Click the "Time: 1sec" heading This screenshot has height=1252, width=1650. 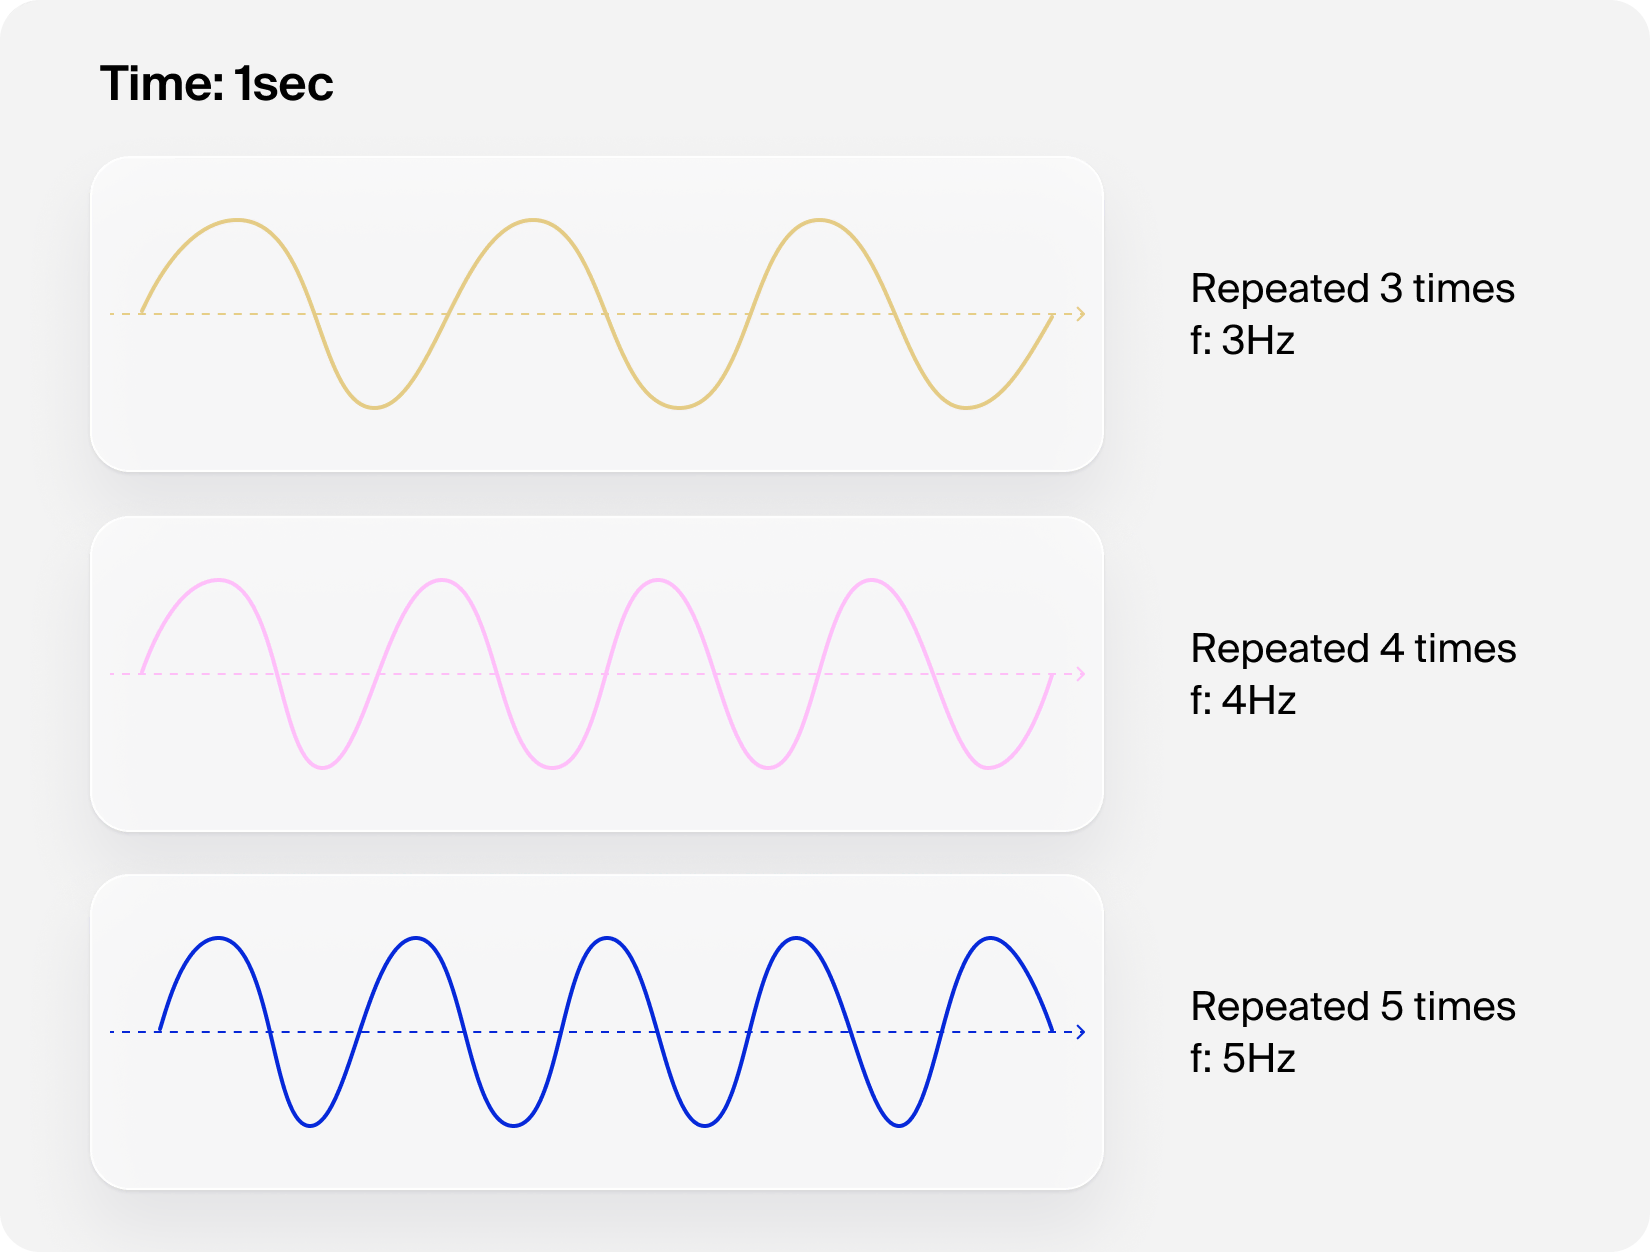pyautogui.click(x=216, y=84)
